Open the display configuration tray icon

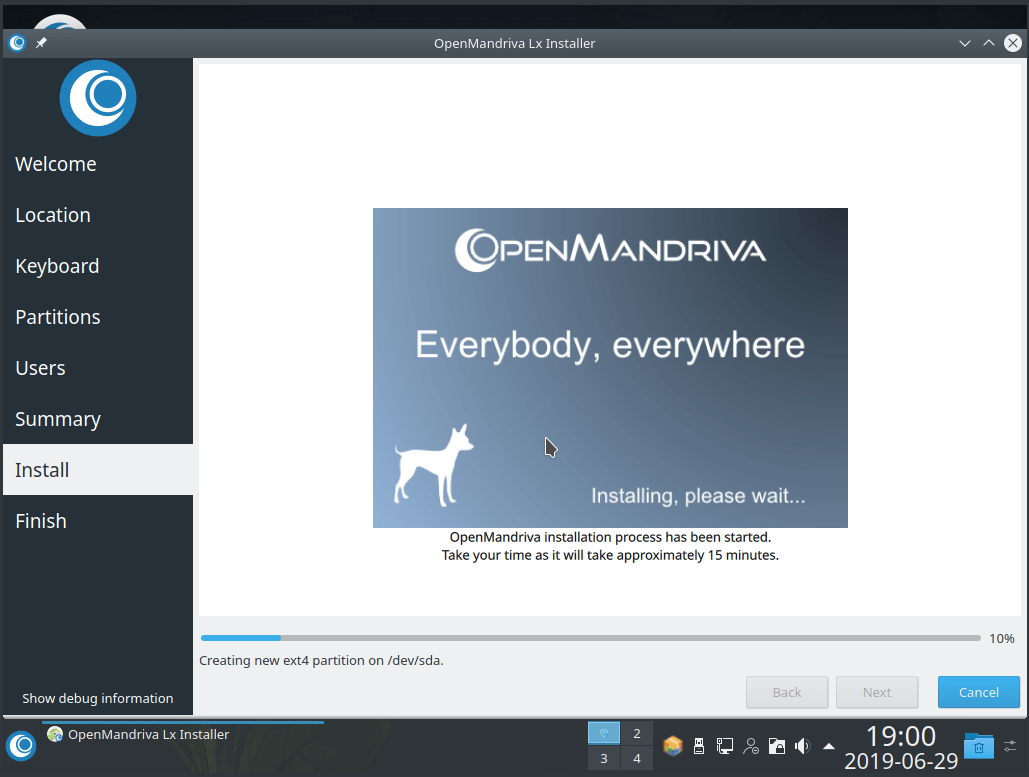(723, 745)
